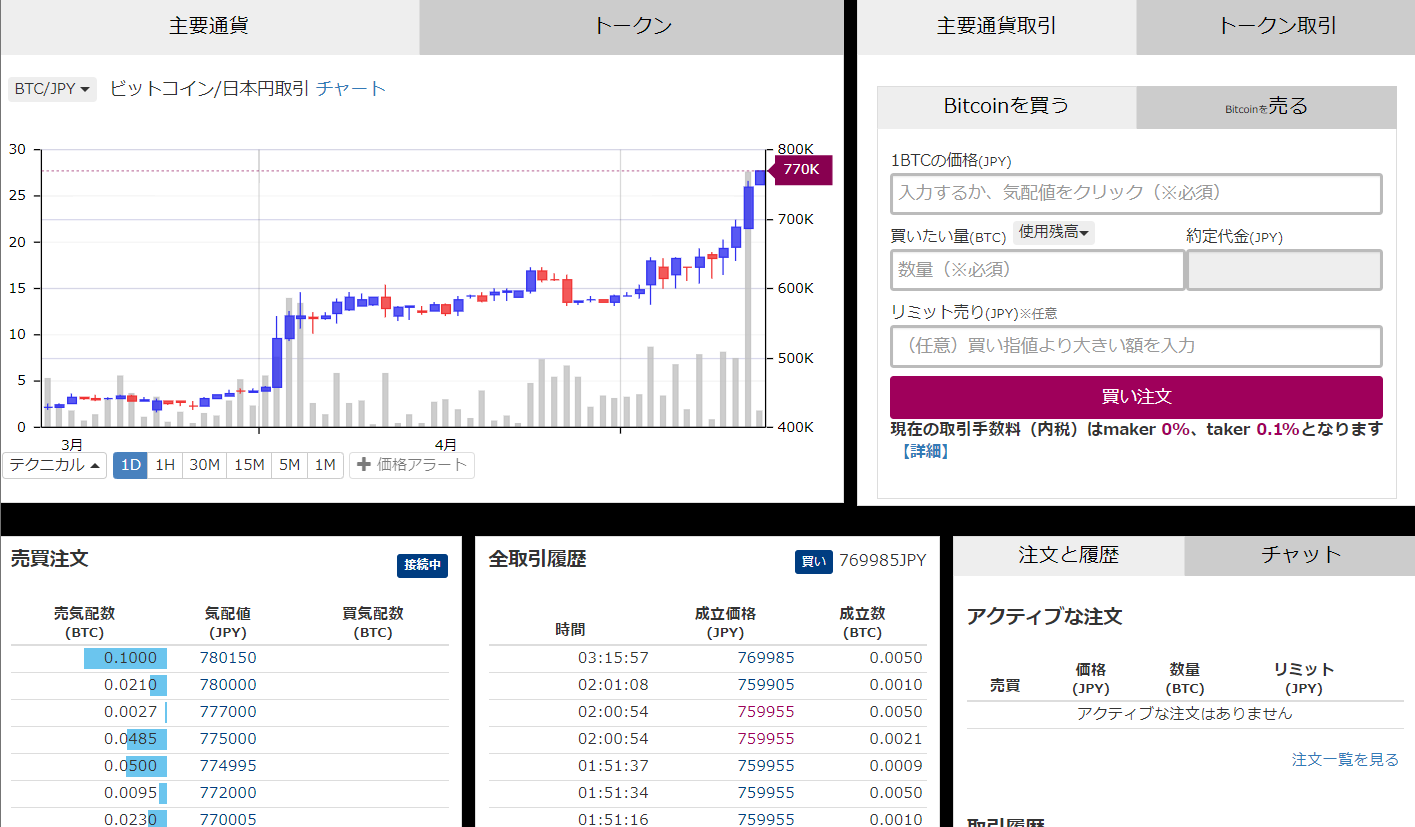This screenshot has height=827, width=1415.
Task: Select the 1D chart interval
Action: click(130, 465)
